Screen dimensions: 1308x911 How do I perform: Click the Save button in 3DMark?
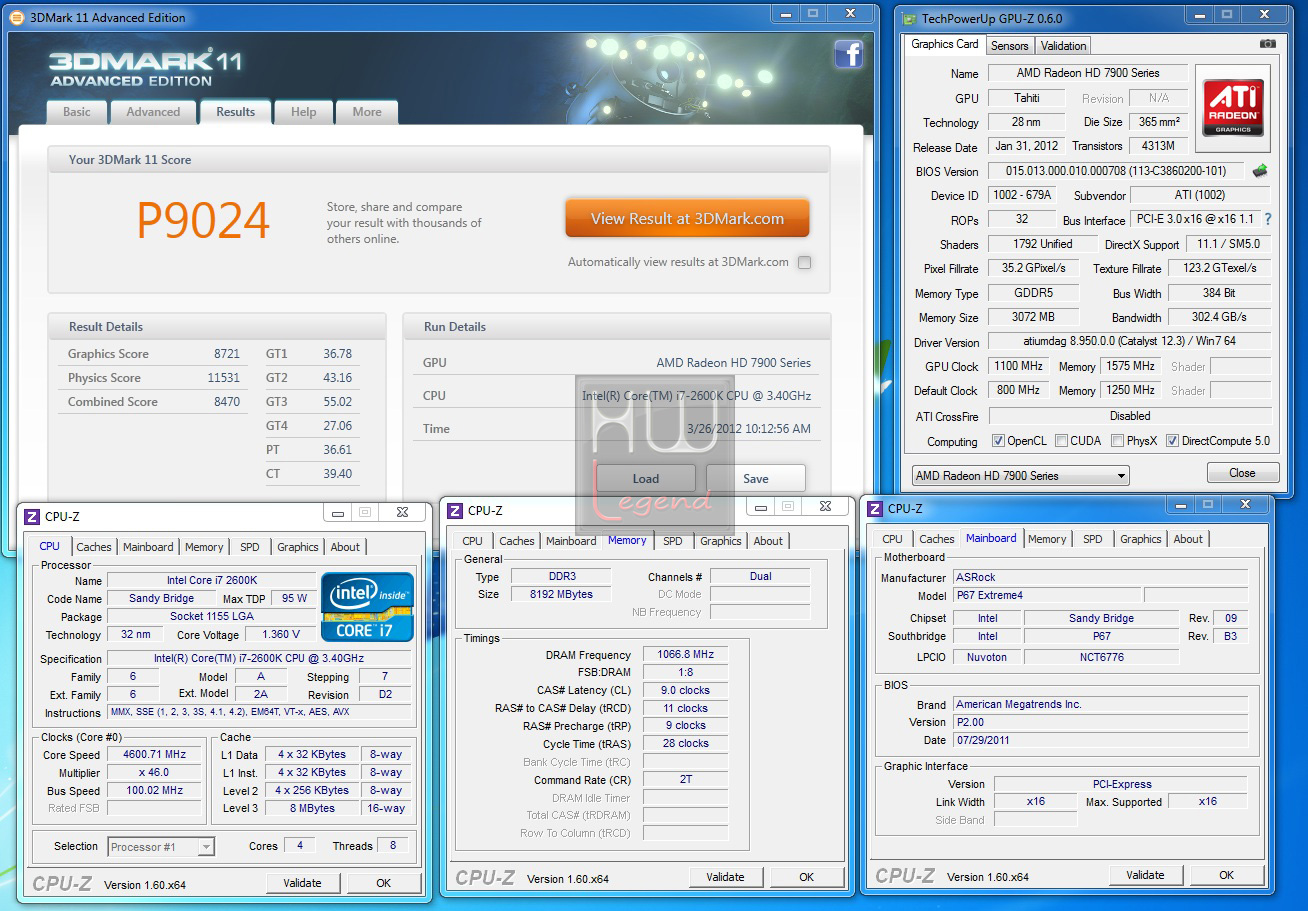coord(756,479)
